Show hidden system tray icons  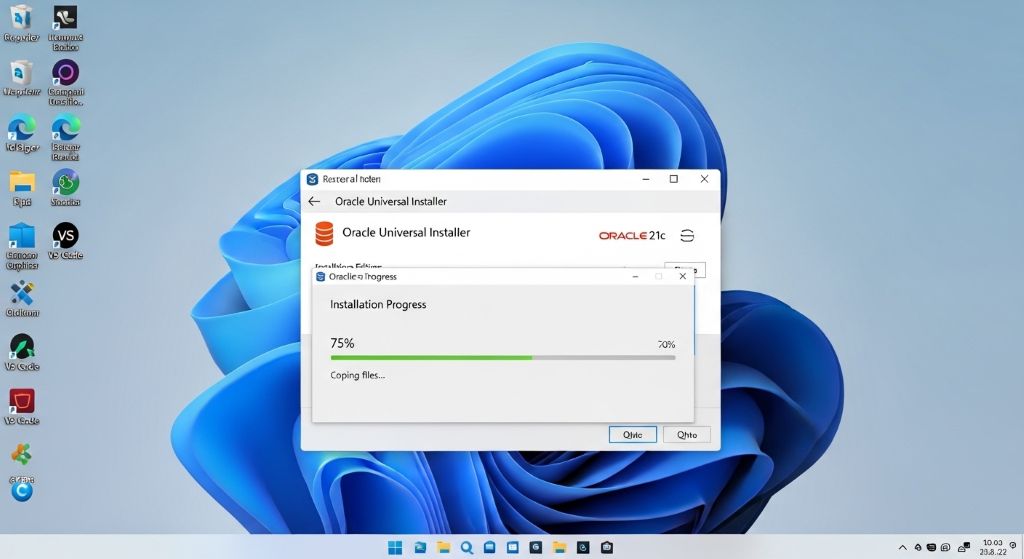coord(903,547)
